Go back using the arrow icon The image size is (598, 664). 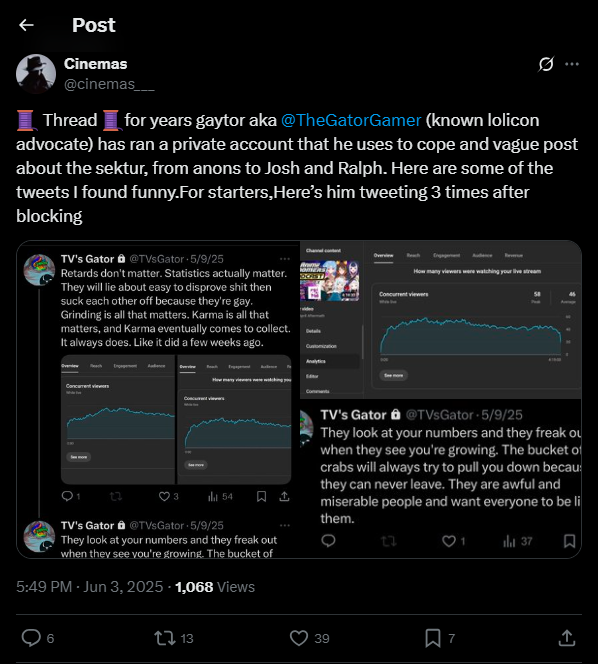[26, 25]
